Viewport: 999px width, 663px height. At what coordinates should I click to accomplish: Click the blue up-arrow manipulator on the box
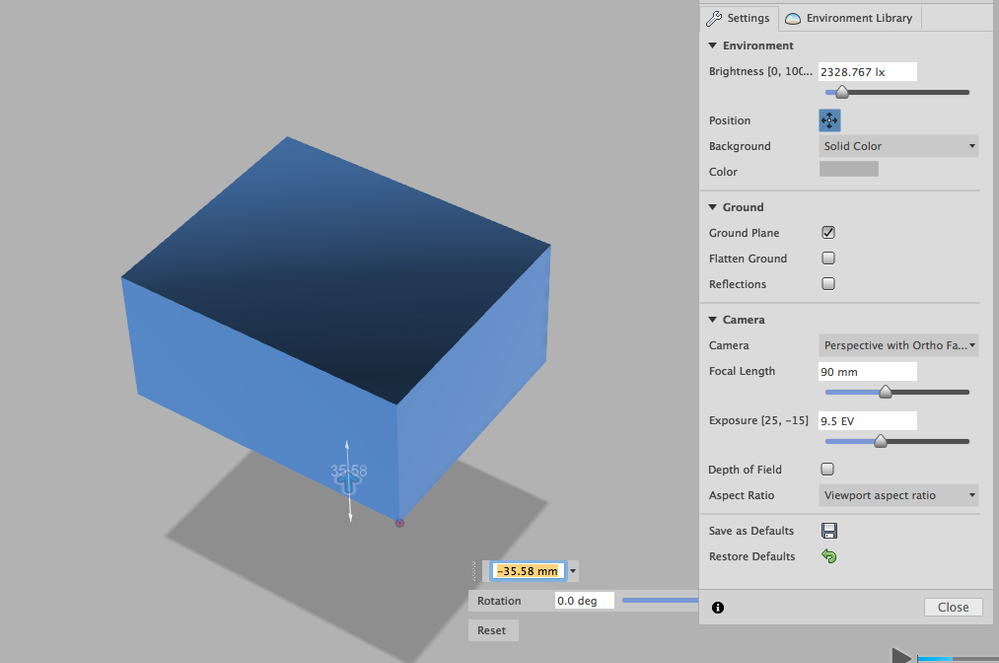click(348, 482)
